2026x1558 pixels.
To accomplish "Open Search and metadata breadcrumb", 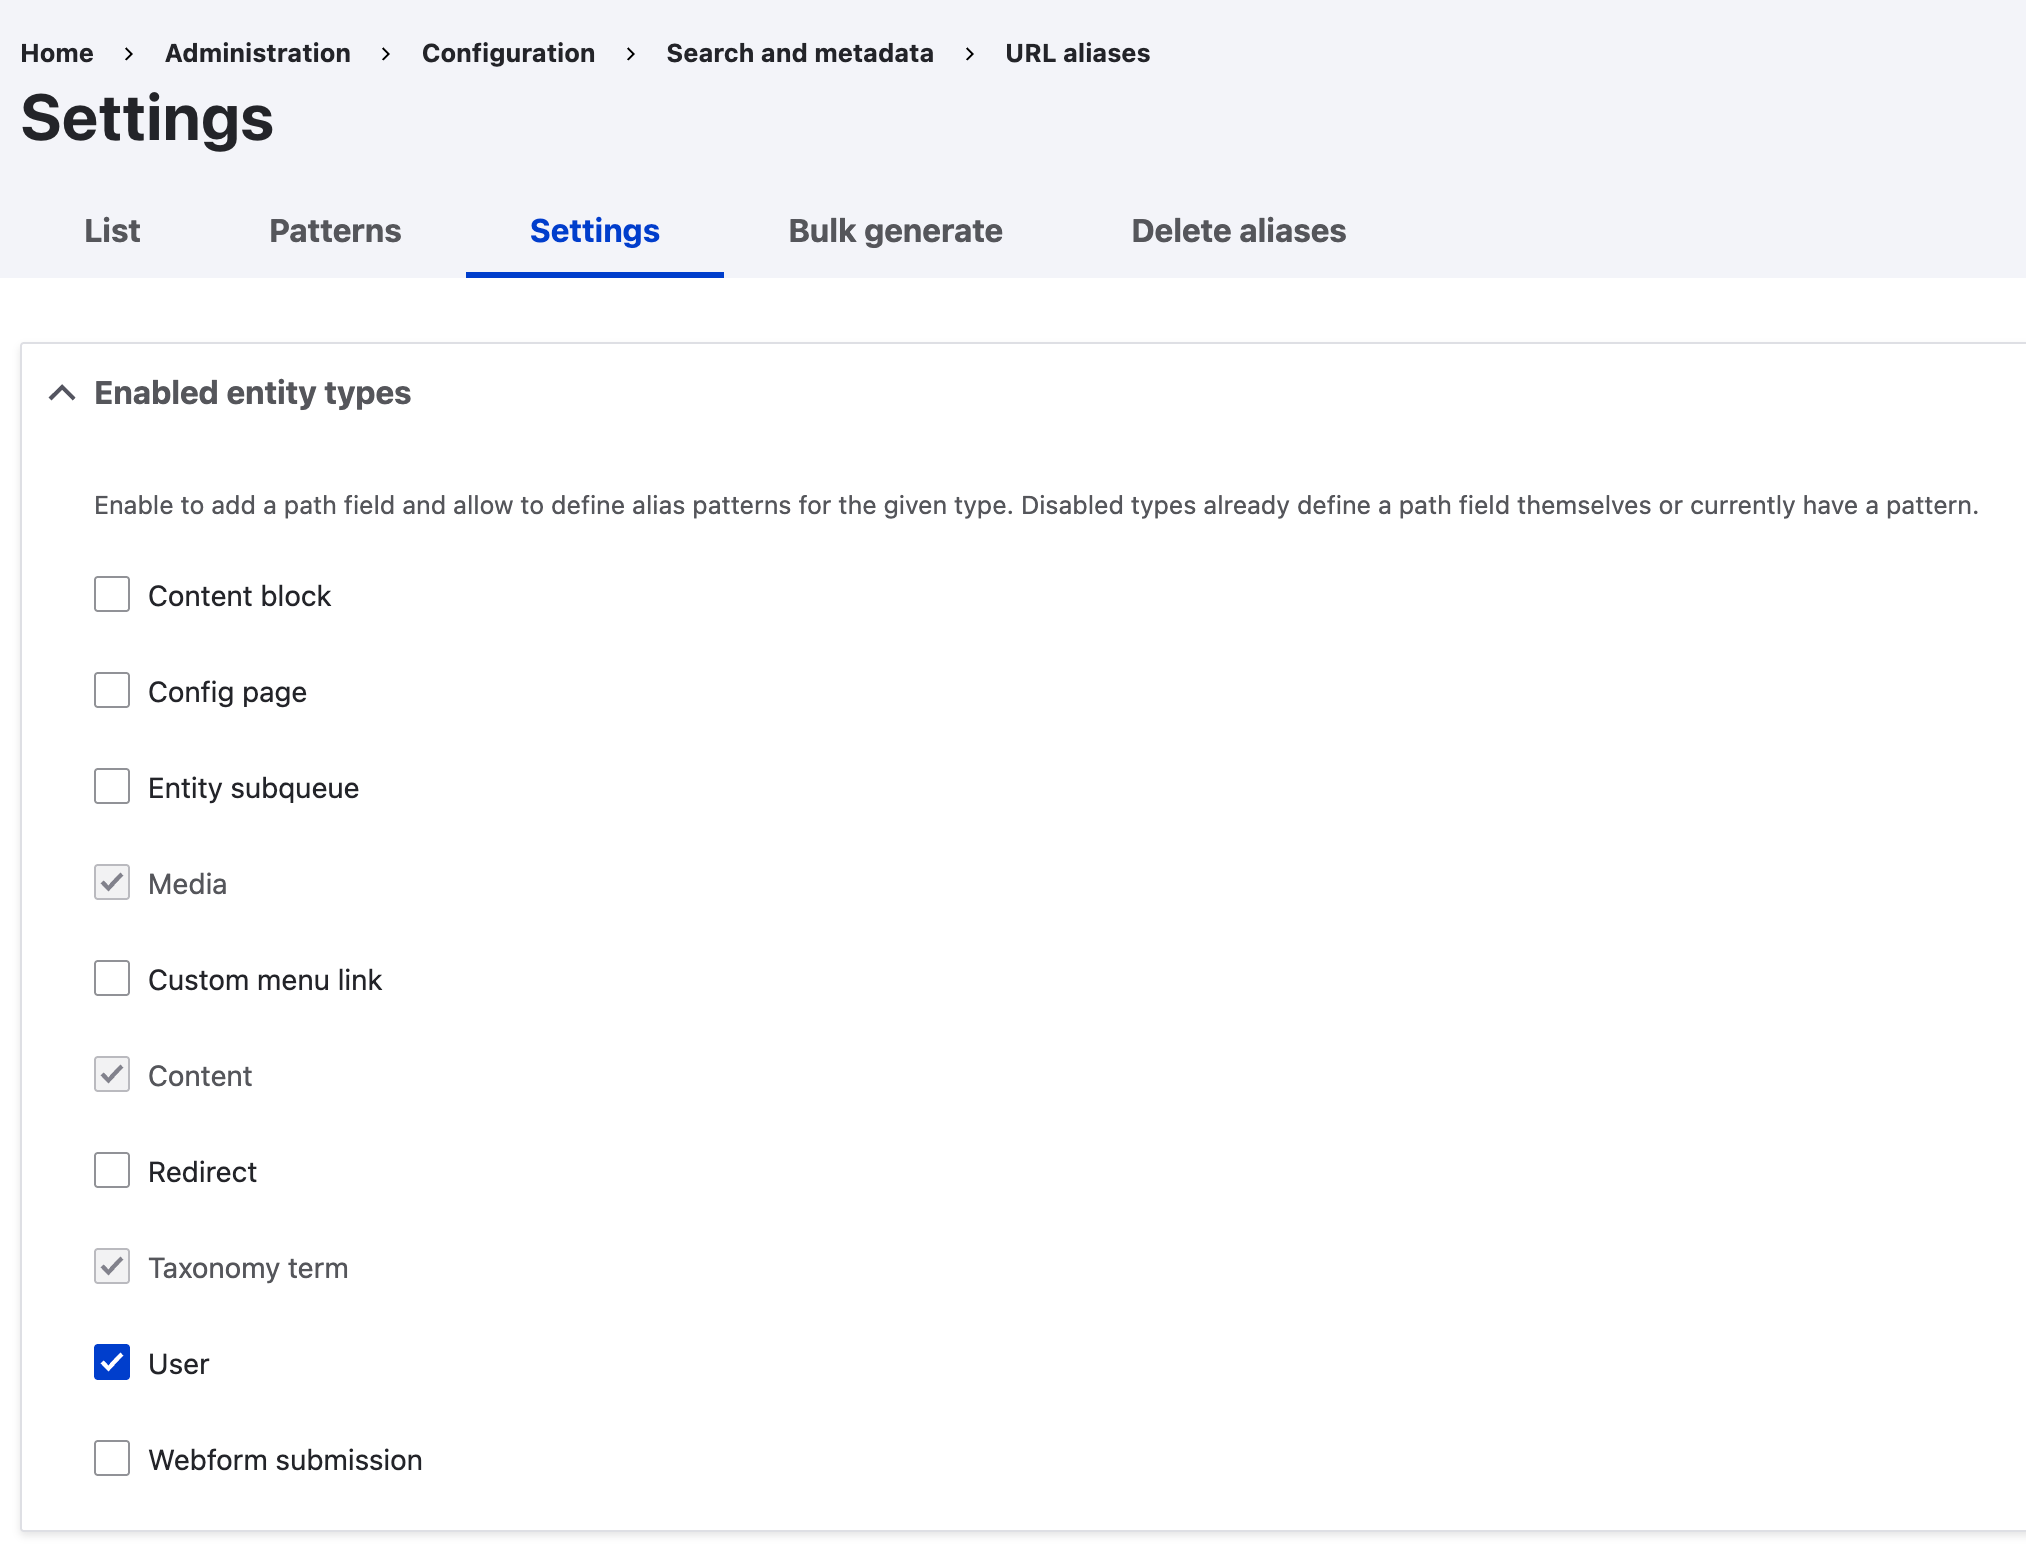I will point(800,53).
